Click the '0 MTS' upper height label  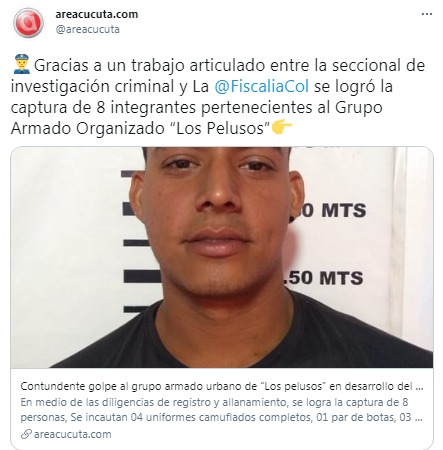tap(334, 210)
